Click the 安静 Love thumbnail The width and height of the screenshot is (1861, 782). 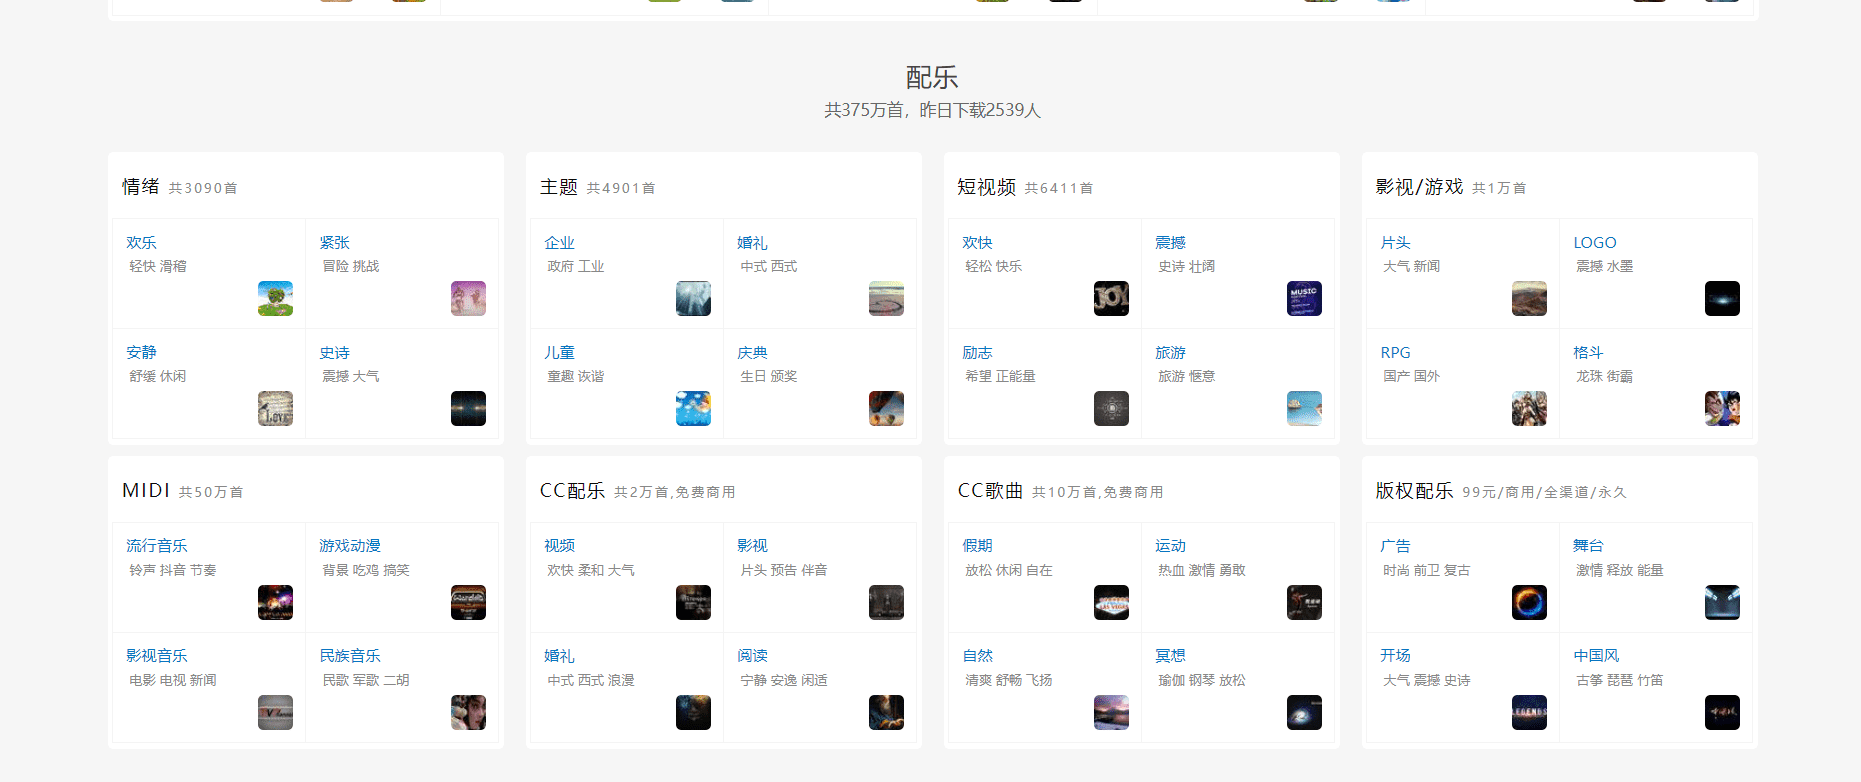click(275, 408)
